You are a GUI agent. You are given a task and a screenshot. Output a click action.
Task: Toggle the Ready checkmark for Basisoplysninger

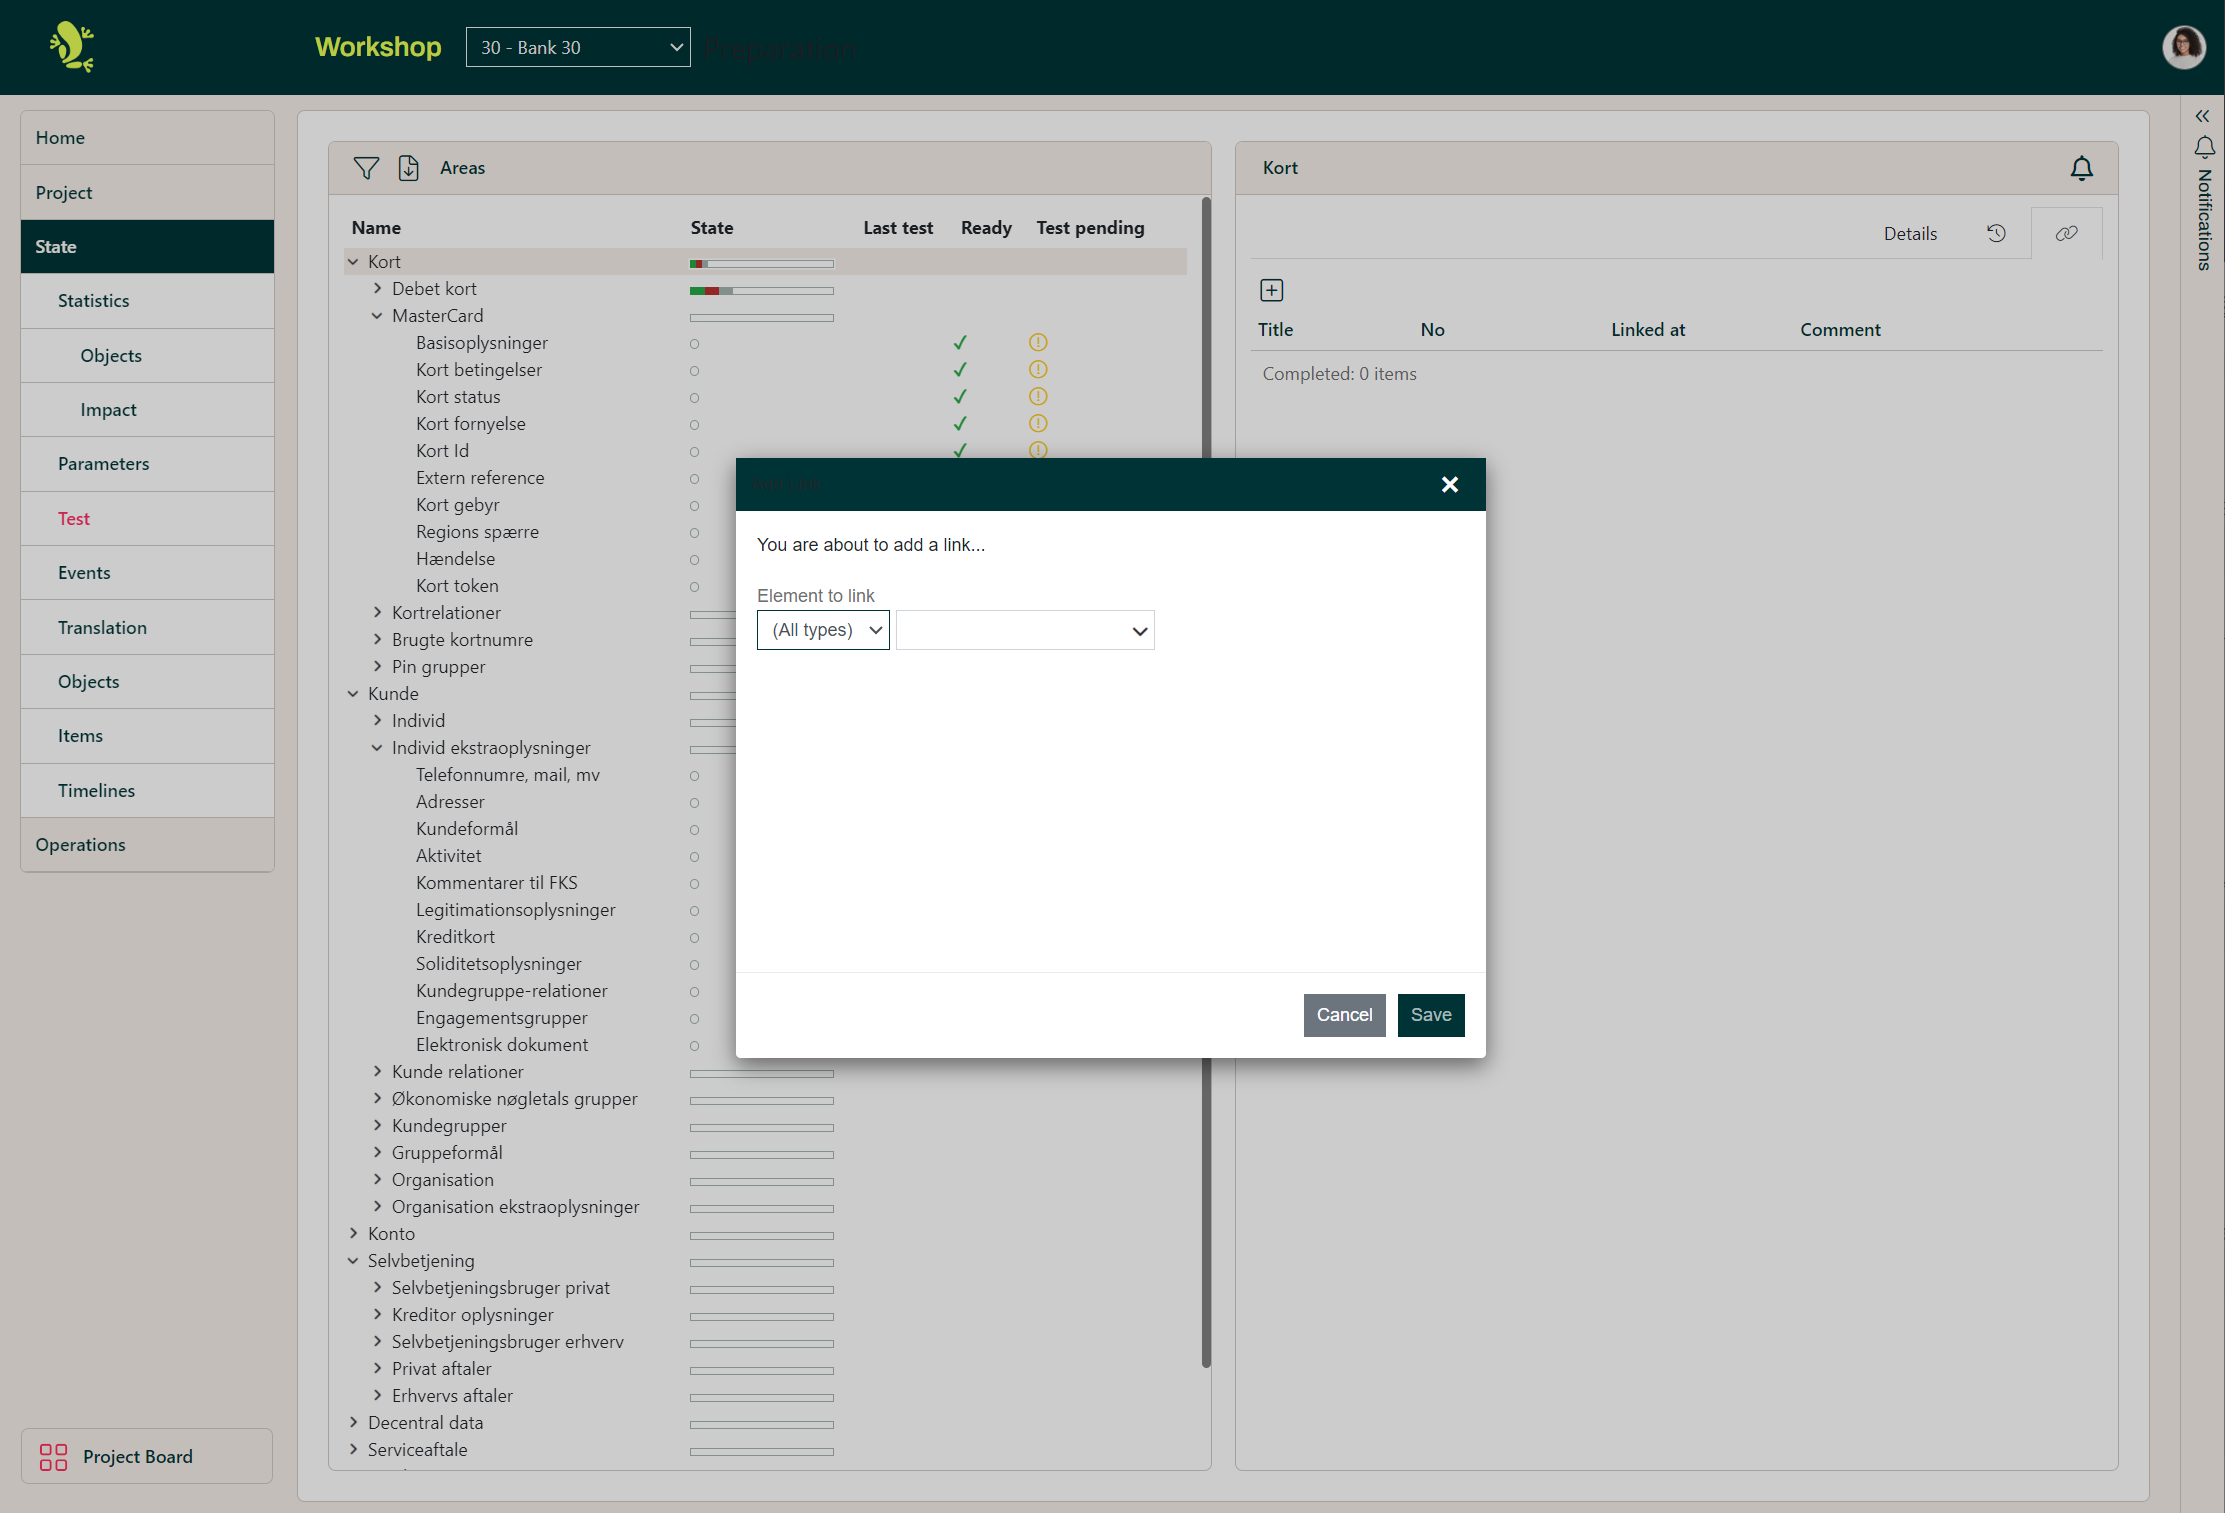tap(959, 342)
